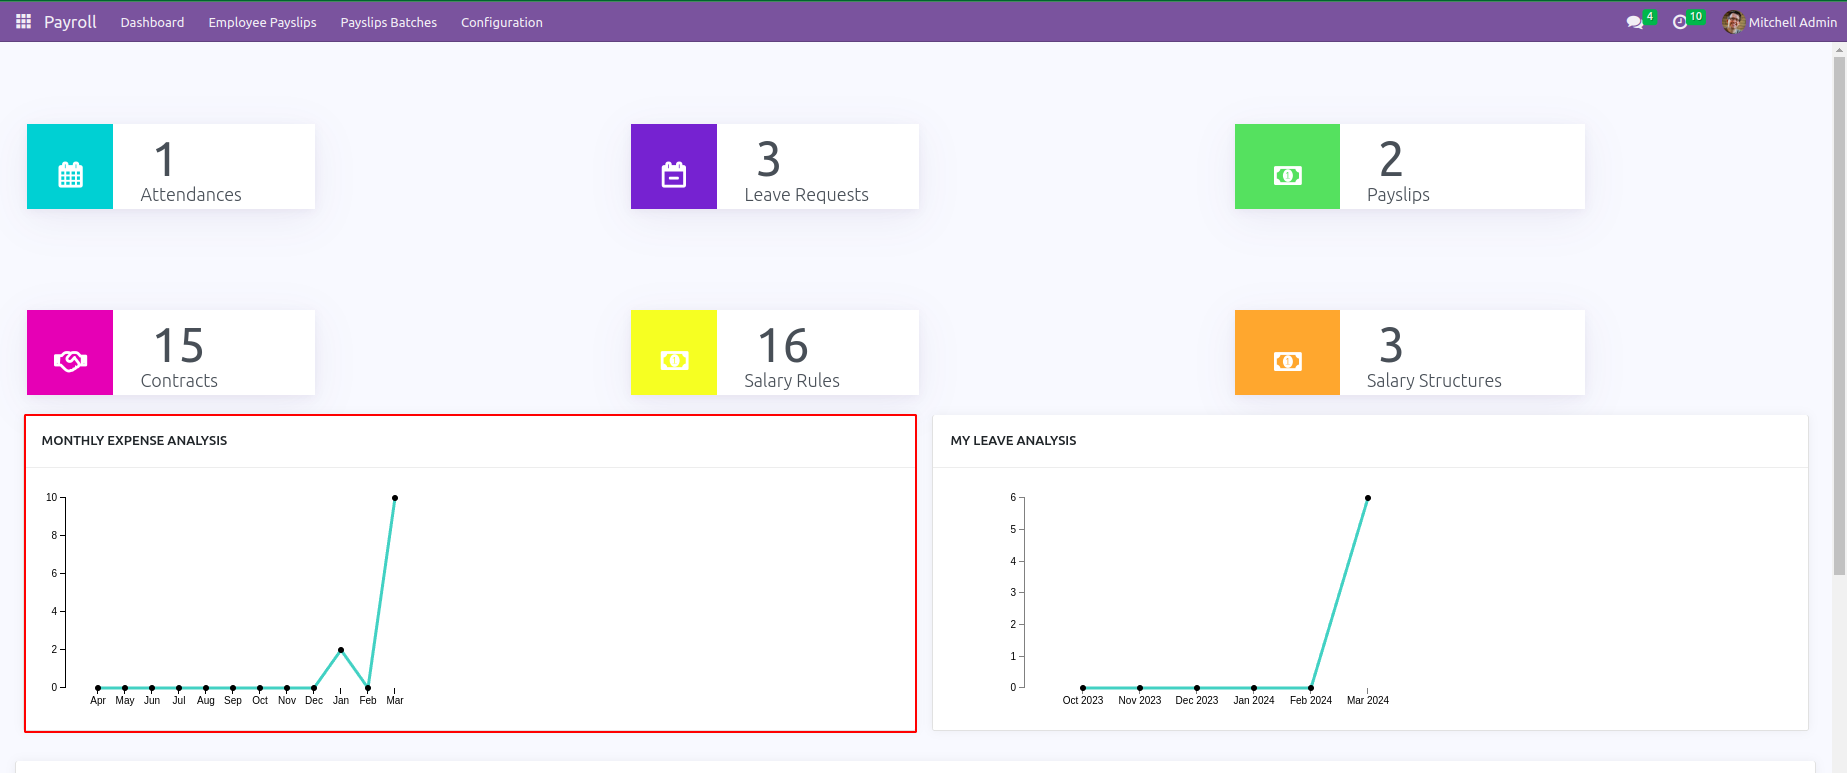Image resolution: width=1847 pixels, height=773 pixels.
Task: Open the conversations chat bubble icon
Action: click(1635, 22)
